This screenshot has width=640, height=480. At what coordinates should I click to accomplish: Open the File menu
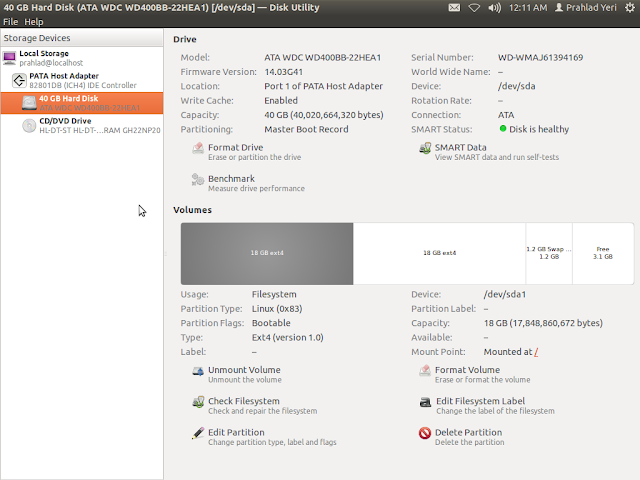(10, 22)
